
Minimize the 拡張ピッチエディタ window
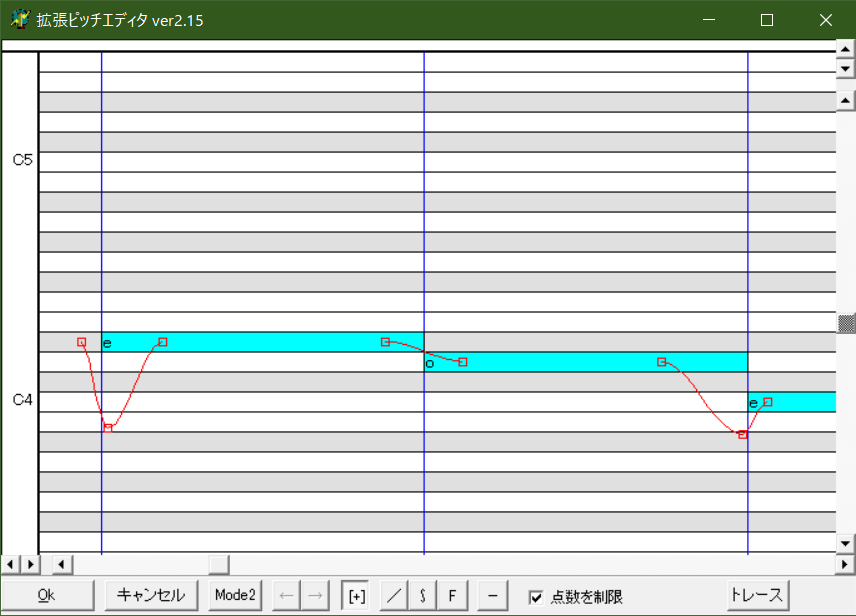[709, 20]
